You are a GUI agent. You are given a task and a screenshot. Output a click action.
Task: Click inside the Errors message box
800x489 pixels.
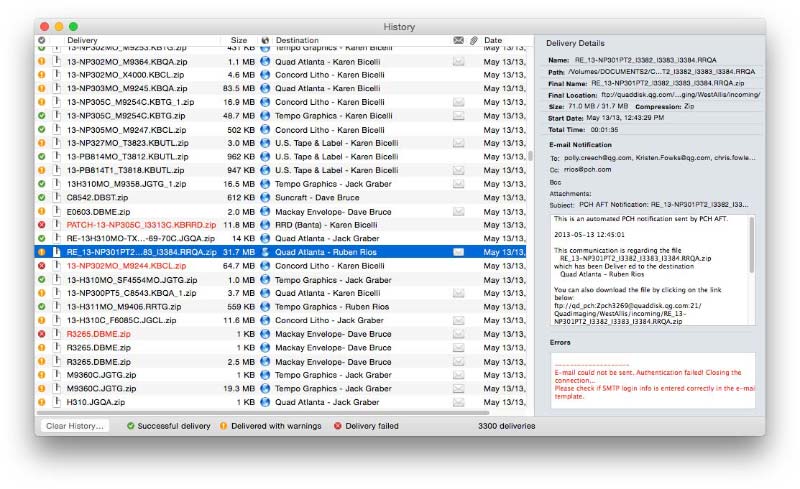[653, 380]
